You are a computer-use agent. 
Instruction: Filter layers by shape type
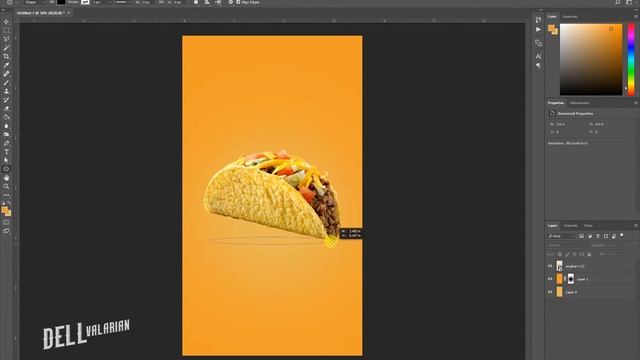click(606, 236)
